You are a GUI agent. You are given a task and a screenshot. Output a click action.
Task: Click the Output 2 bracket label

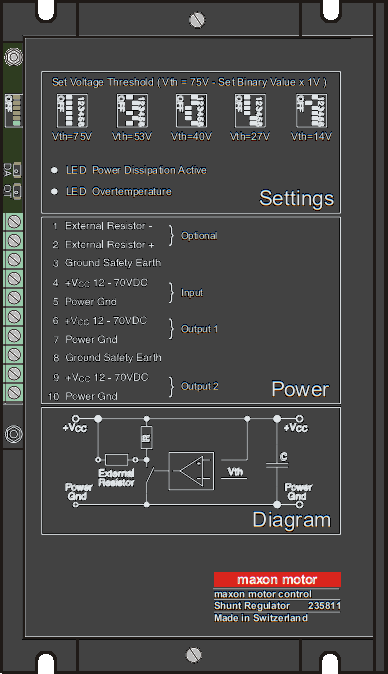[199, 386]
